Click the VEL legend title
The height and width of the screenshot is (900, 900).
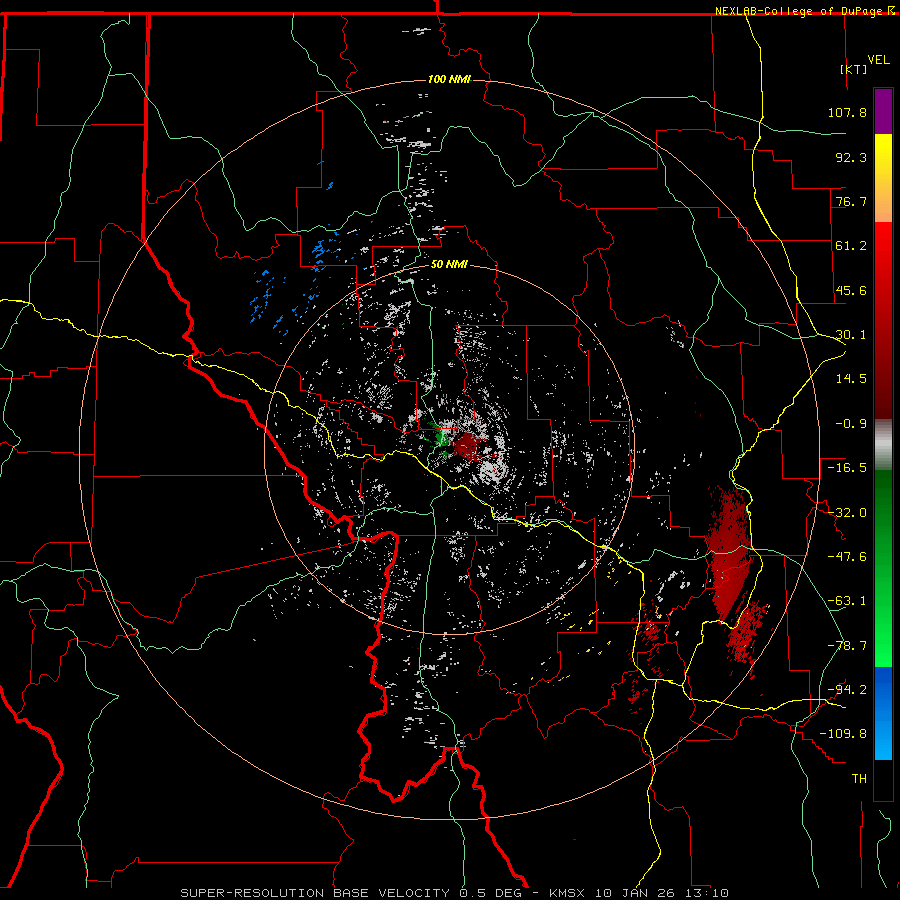click(x=878, y=60)
